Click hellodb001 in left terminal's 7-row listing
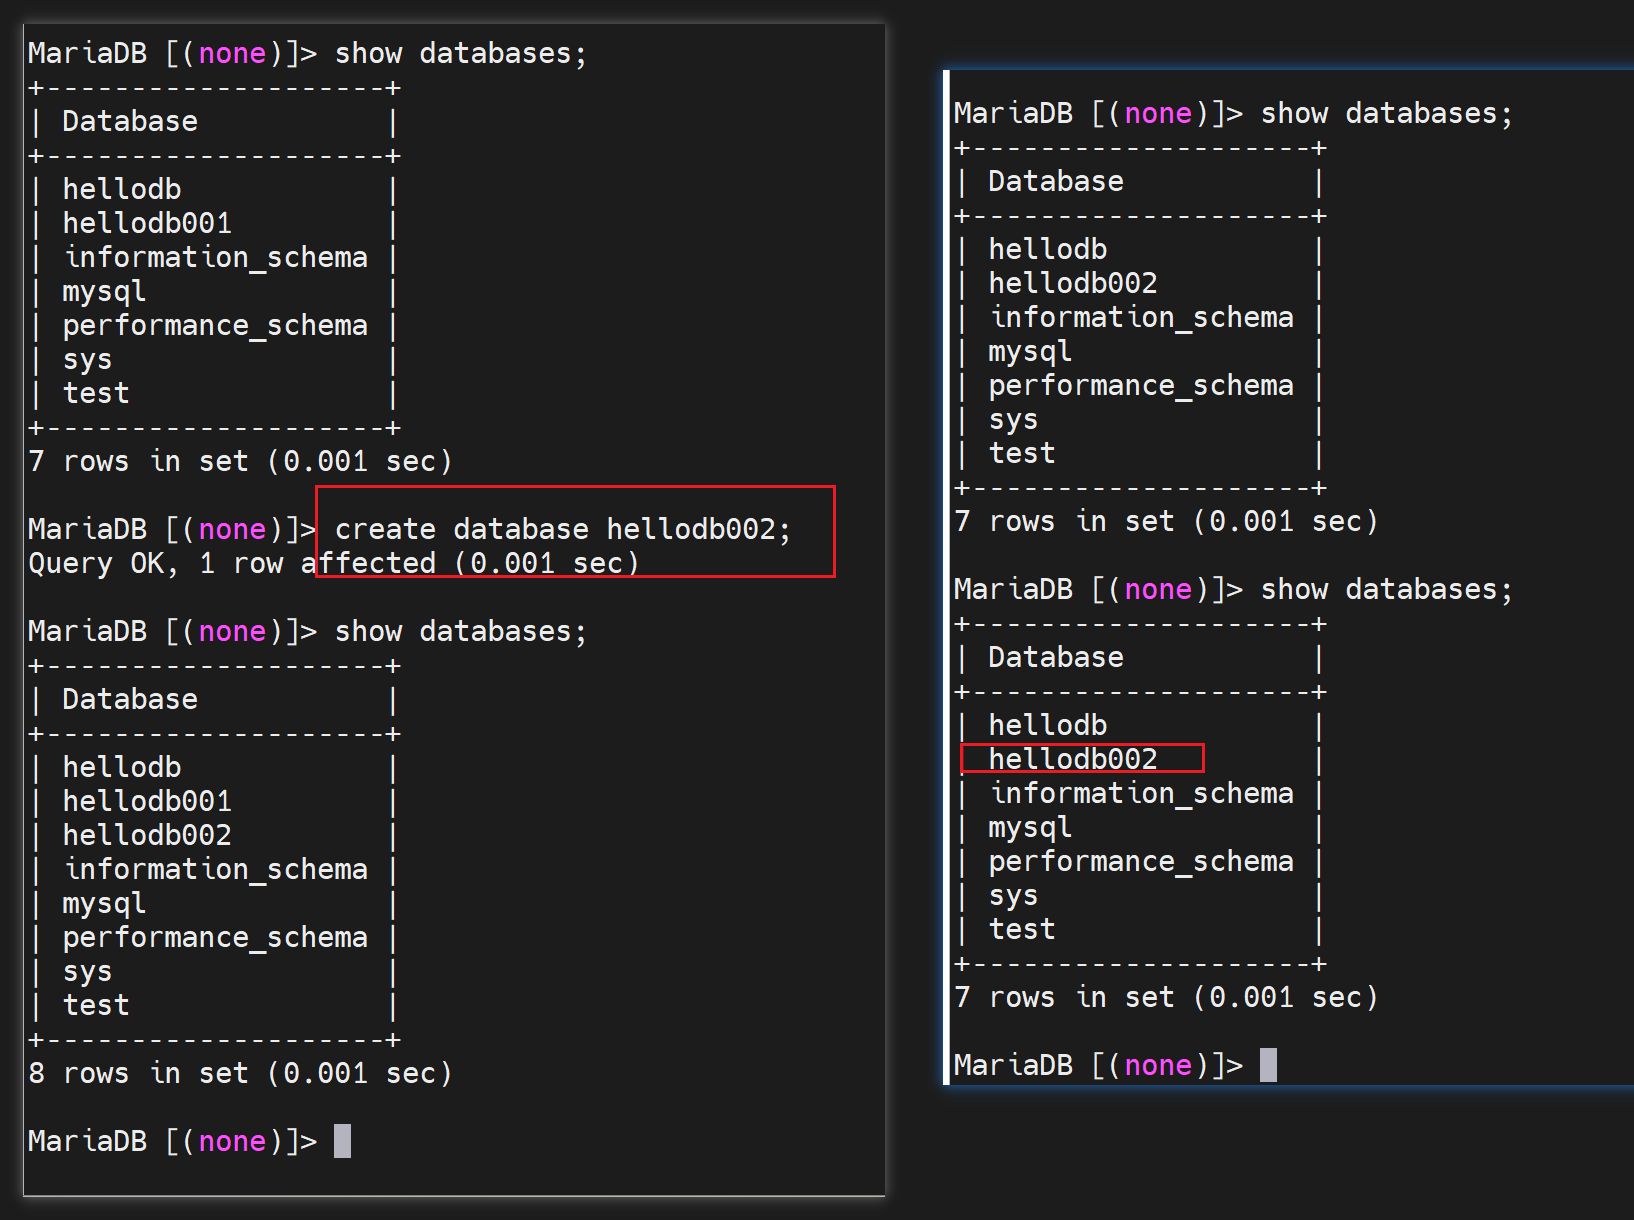The width and height of the screenshot is (1634, 1220). coord(147,223)
